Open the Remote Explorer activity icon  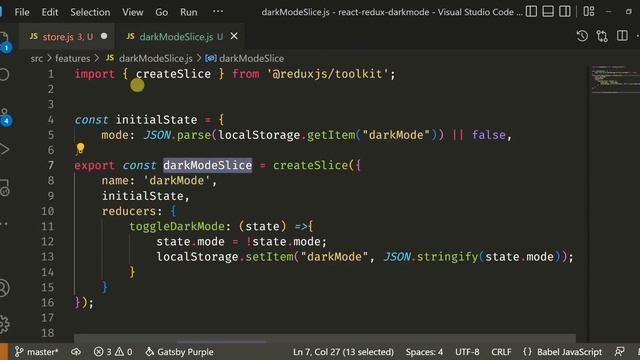click(4, 187)
